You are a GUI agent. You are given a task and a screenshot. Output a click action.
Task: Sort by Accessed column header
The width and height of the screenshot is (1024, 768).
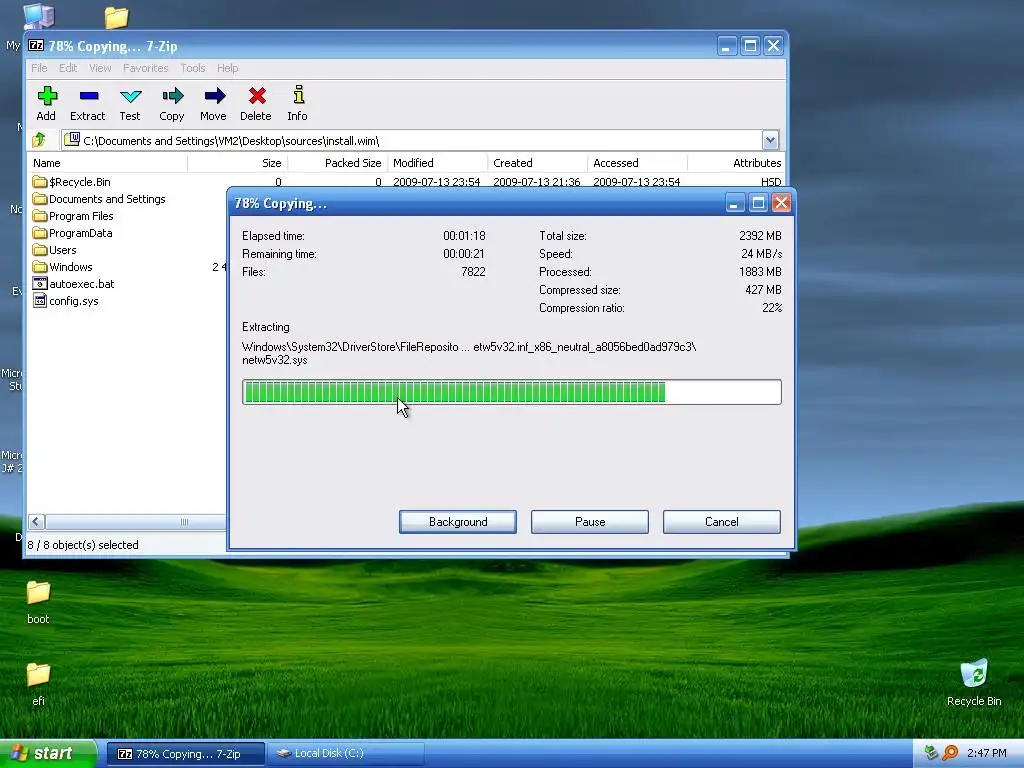point(637,163)
